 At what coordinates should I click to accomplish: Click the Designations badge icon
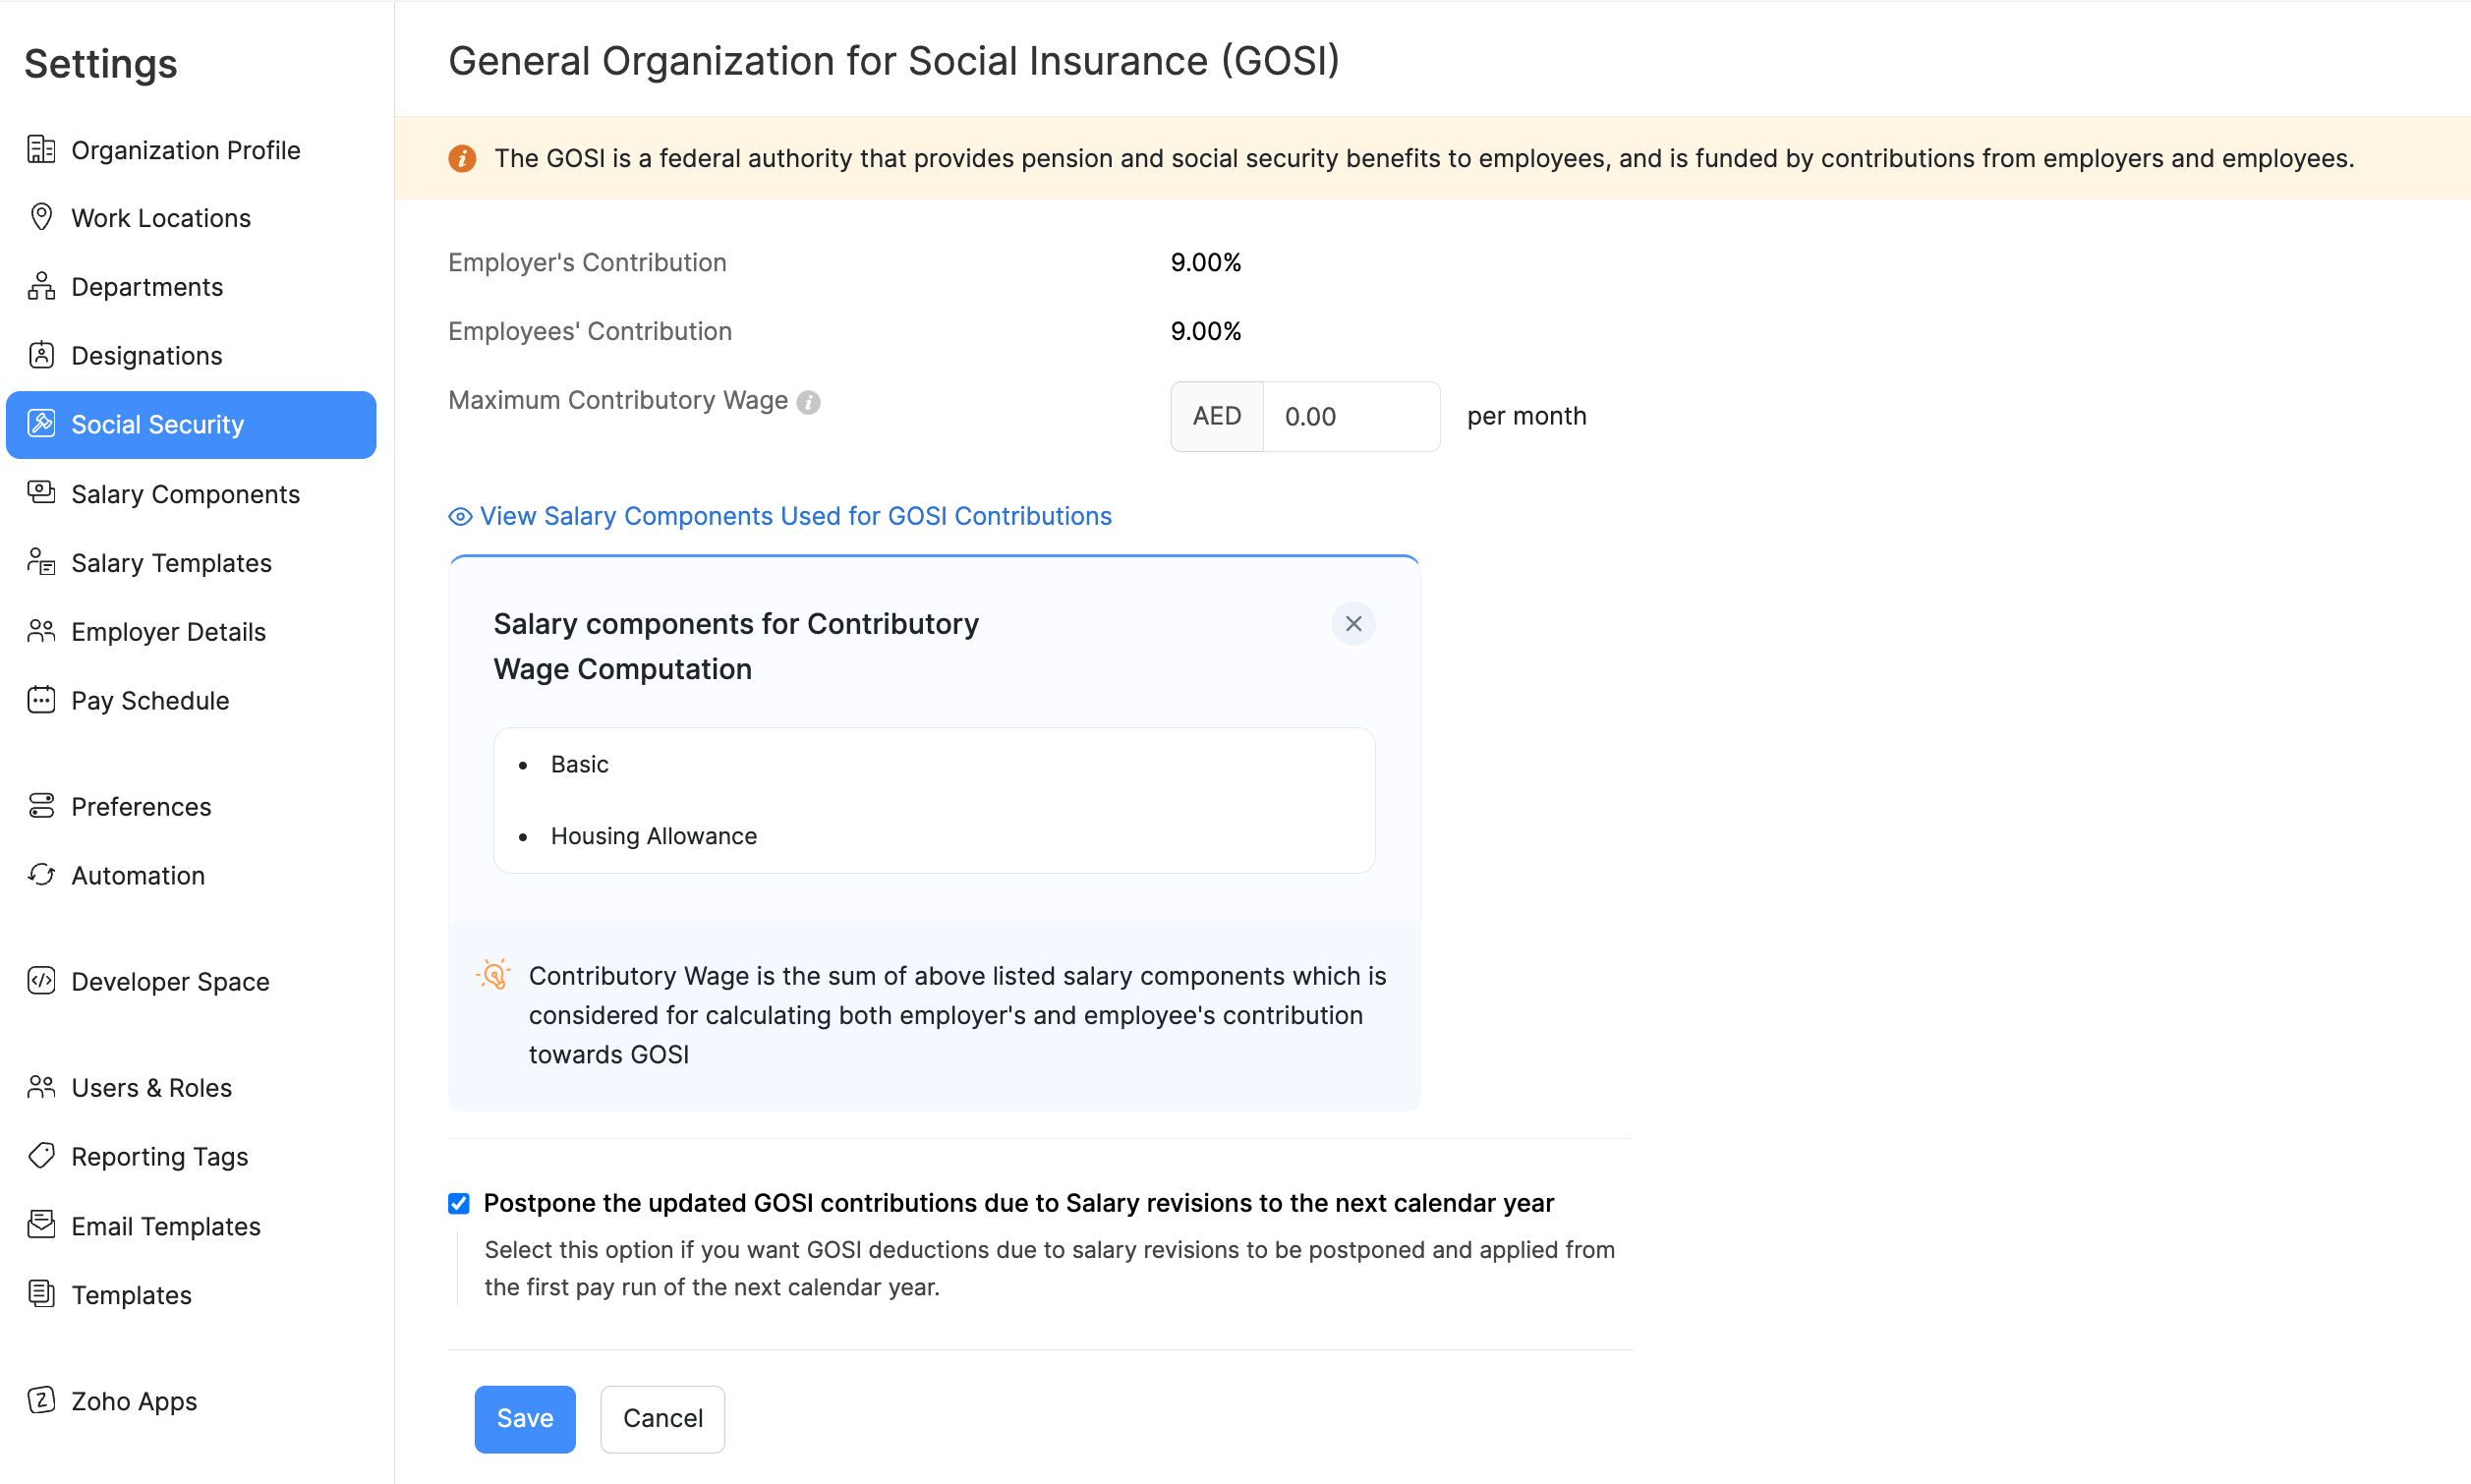pyautogui.click(x=41, y=355)
